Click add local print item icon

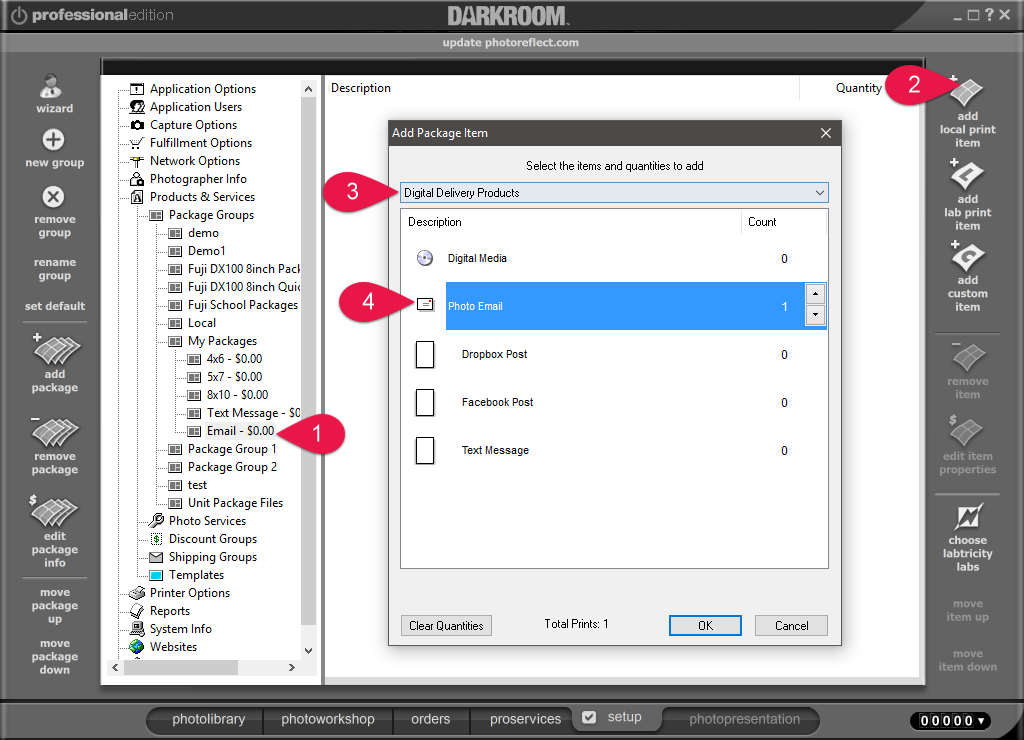[965, 91]
